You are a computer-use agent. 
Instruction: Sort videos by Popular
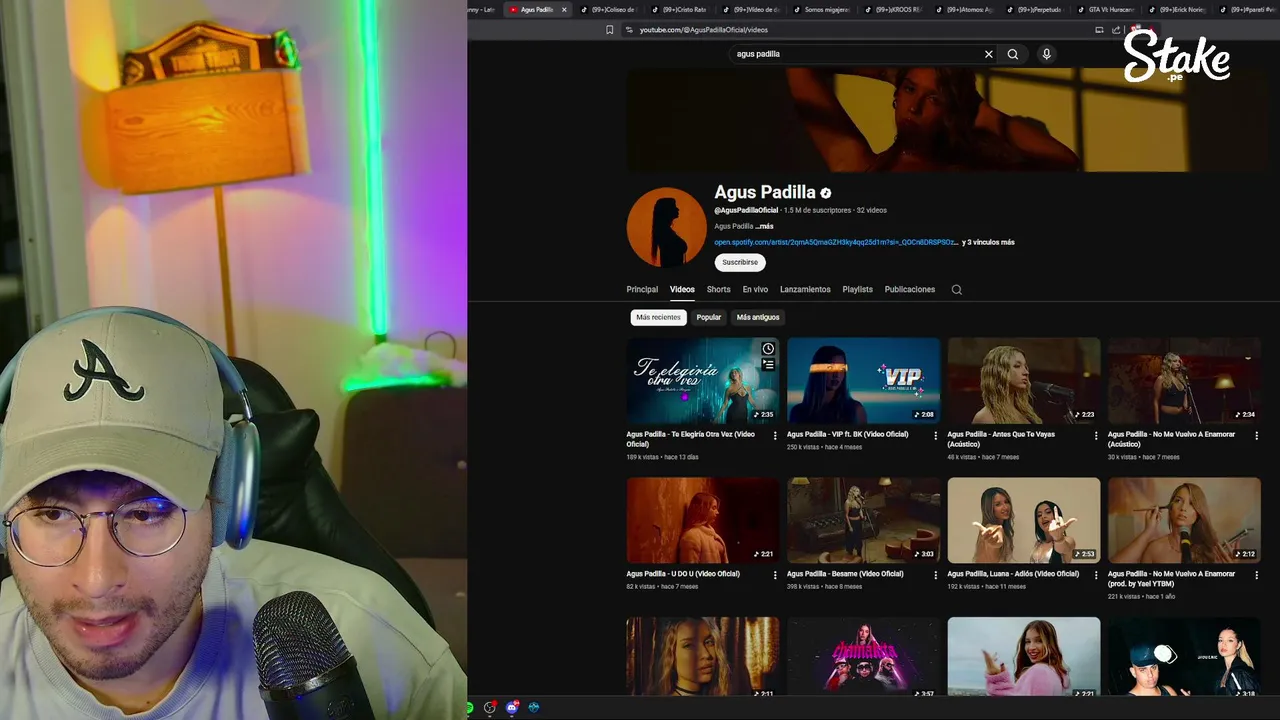709,317
